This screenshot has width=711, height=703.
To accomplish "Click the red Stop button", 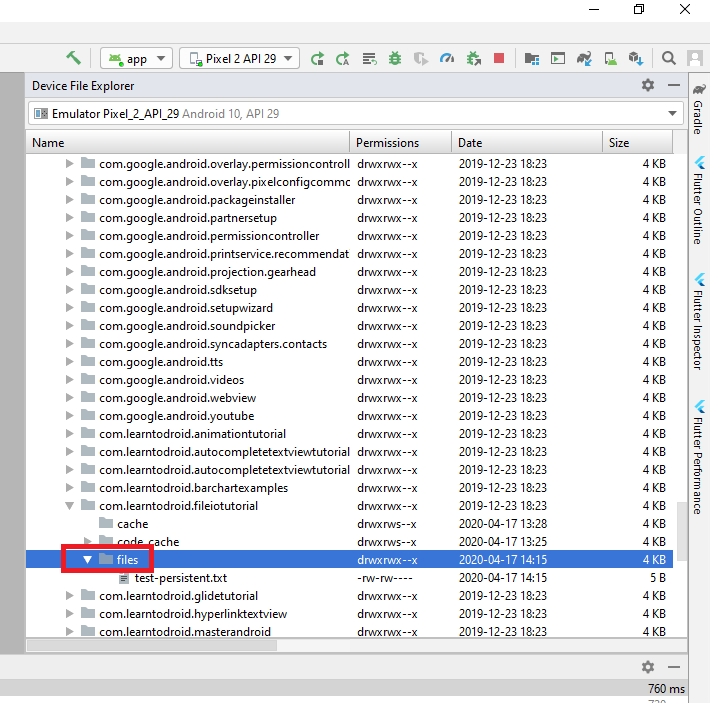I will (x=499, y=58).
